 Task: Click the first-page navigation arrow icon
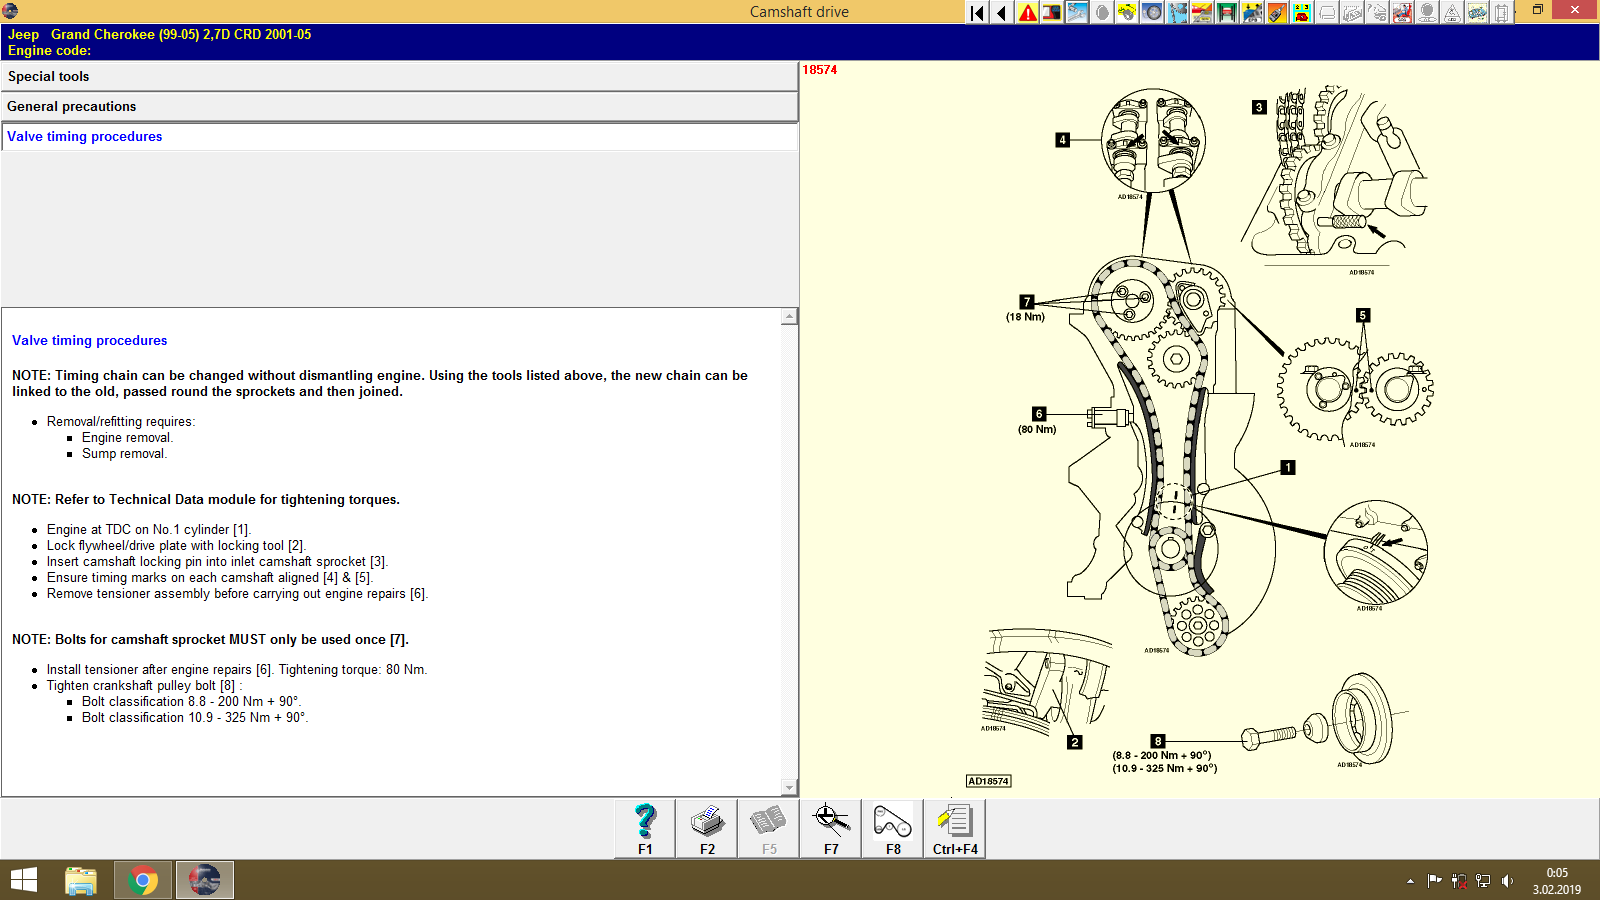pos(976,12)
